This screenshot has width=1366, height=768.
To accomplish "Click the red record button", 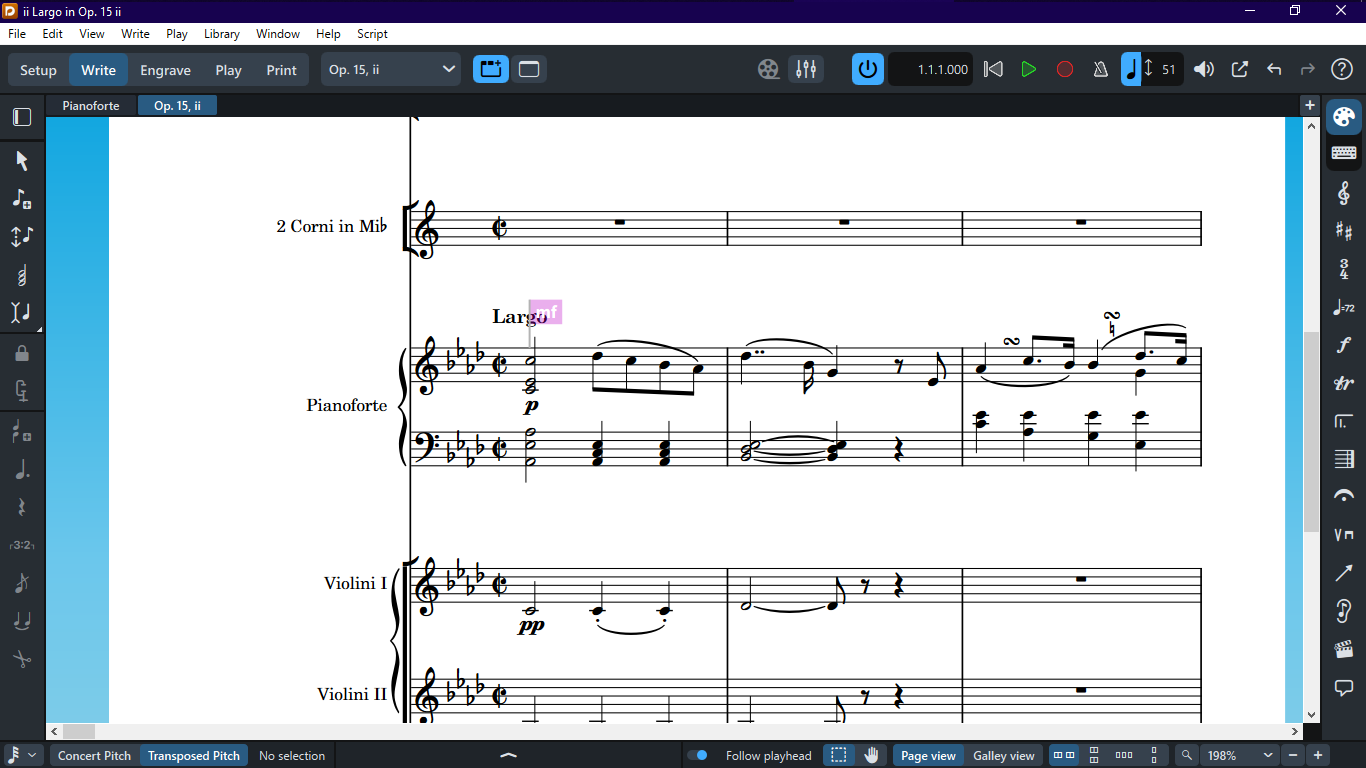I will click(x=1065, y=69).
